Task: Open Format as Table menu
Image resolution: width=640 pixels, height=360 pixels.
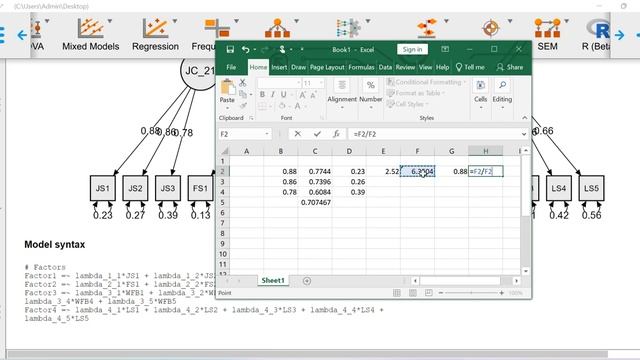Action: [416, 93]
